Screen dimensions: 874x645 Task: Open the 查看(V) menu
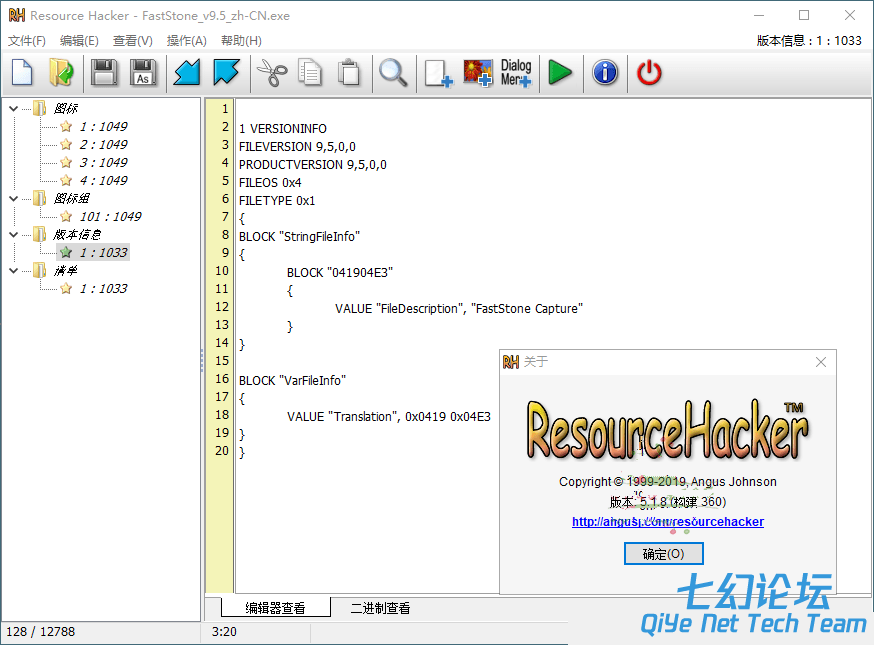click(133, 41)
